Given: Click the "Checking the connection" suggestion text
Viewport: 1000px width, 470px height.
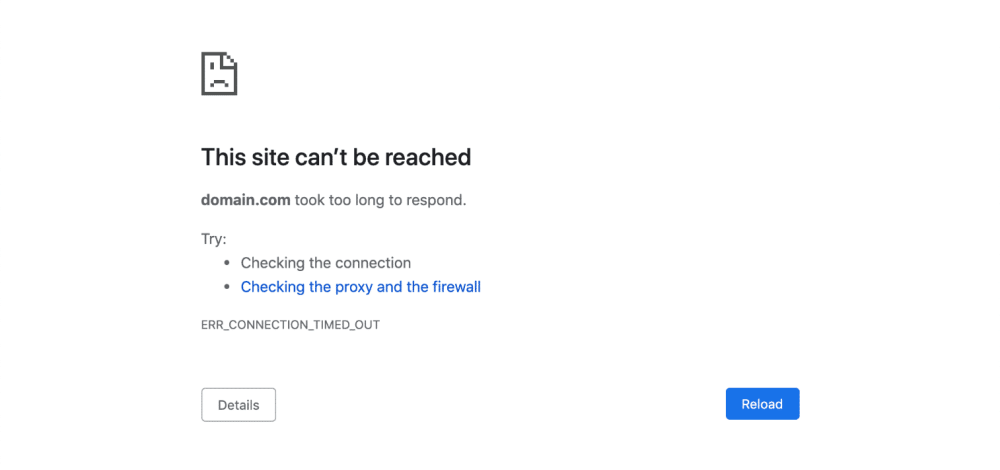Looking at the screenshot, I should tap(325, 263).
